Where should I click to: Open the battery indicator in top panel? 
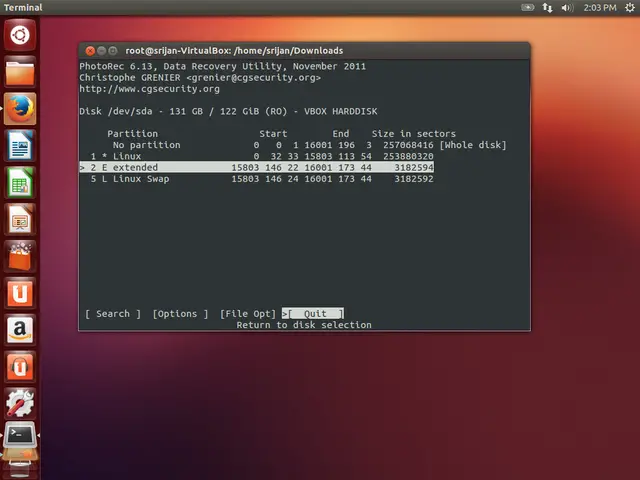pyautogui.click(x=527, y=7)
